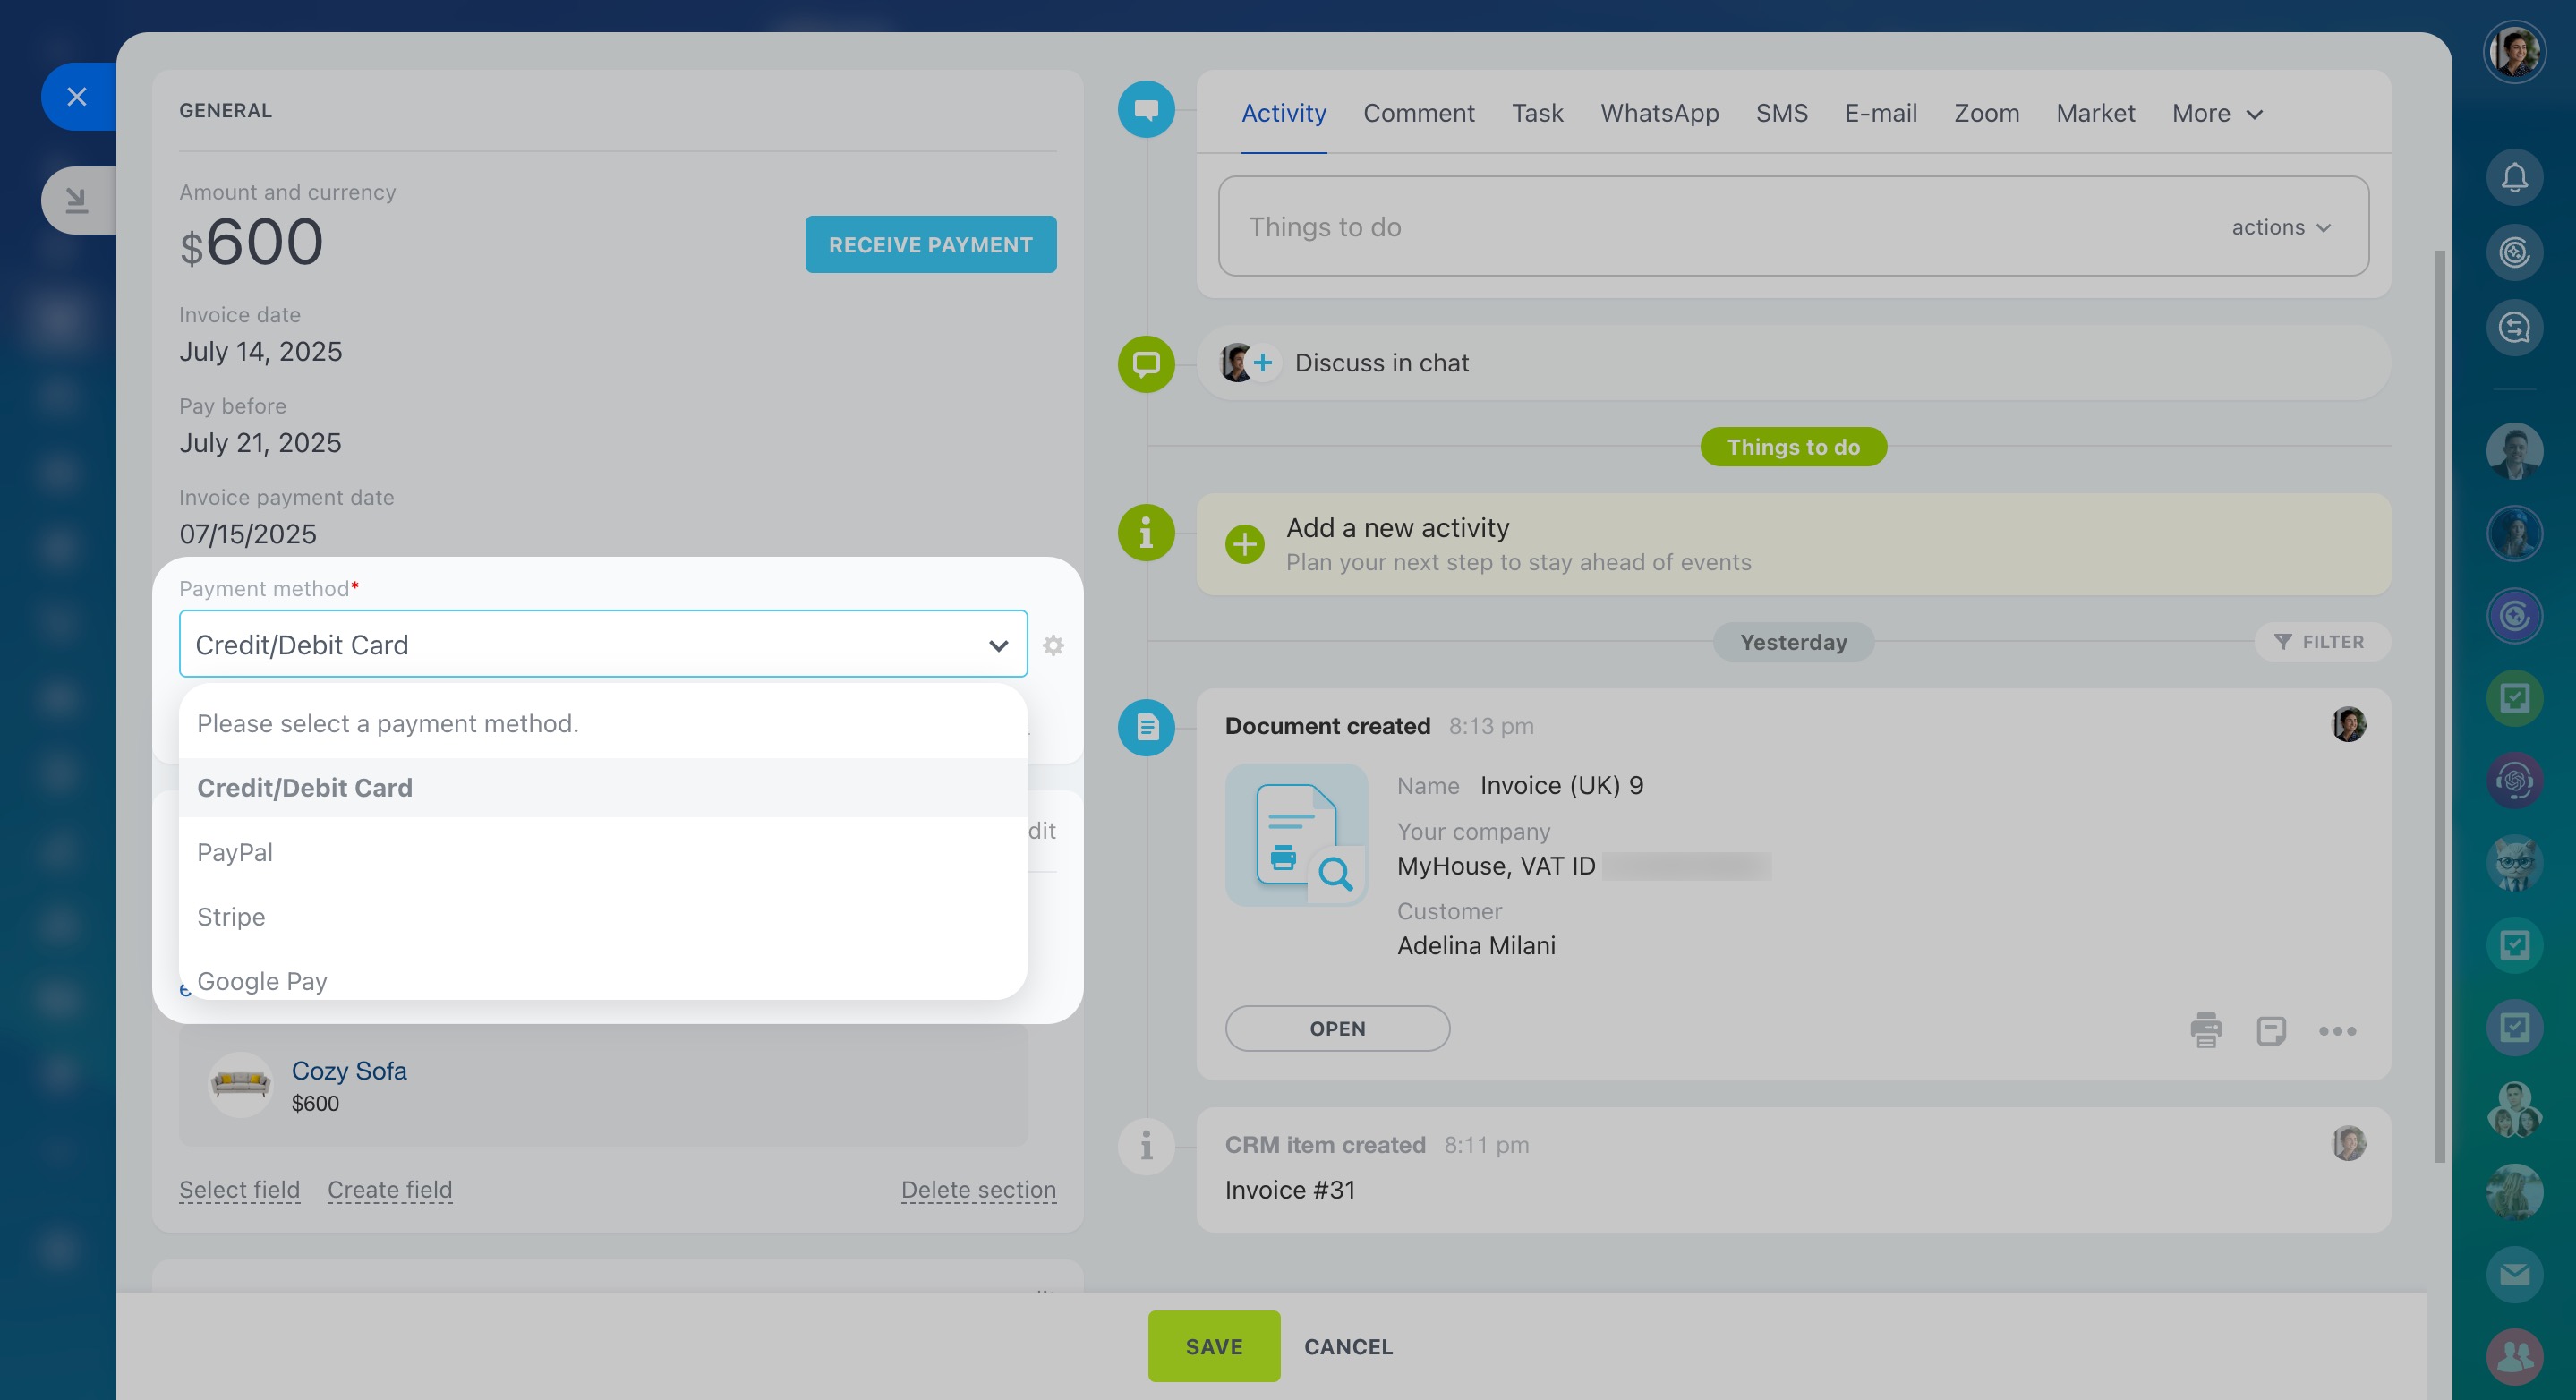The height and width of the screenshot is (1400, 2576).
Task: Click the mail icon in right sidebar
Action: click(2514, 1274)
